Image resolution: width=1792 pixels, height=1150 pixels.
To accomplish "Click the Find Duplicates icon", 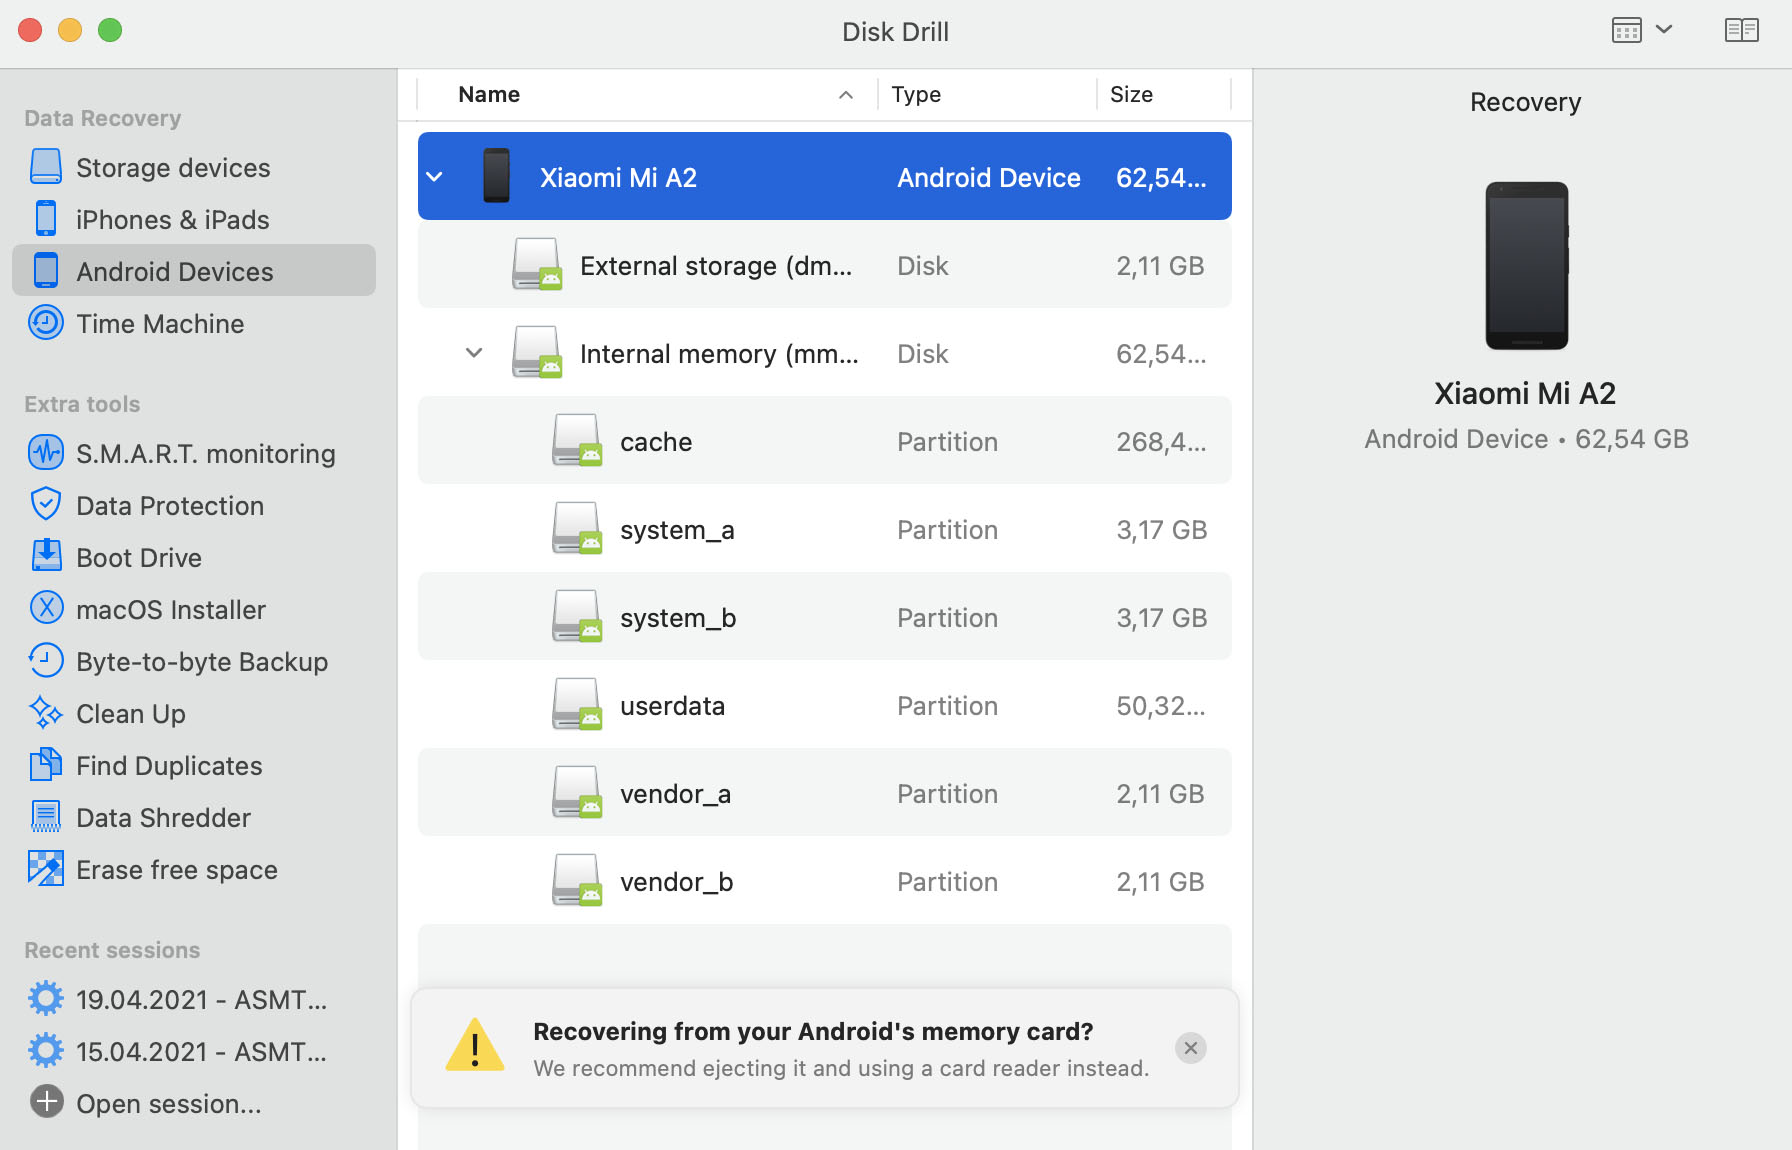I will point(46,765).
